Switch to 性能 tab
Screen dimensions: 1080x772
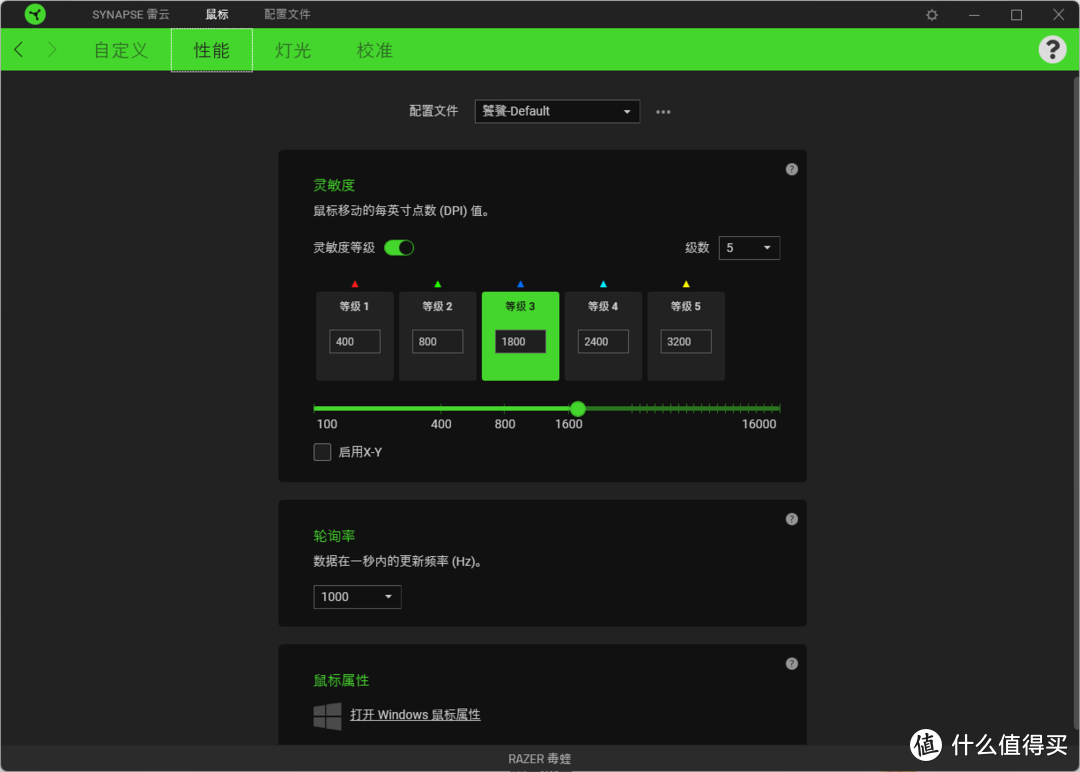pos(211,50)
